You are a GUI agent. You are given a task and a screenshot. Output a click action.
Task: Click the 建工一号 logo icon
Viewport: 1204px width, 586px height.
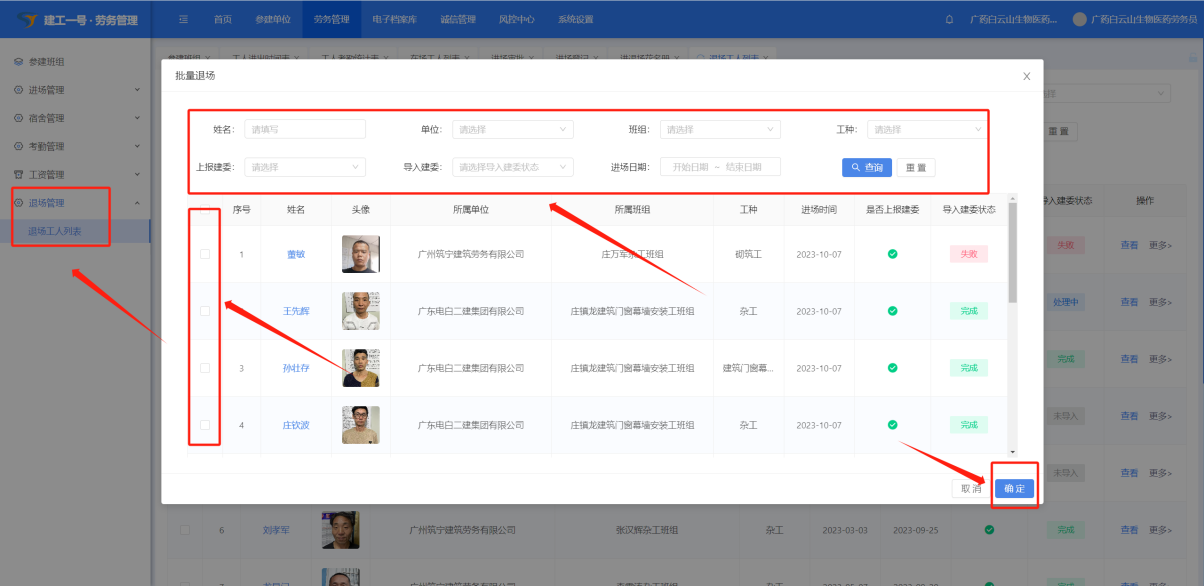click(26, 20)
